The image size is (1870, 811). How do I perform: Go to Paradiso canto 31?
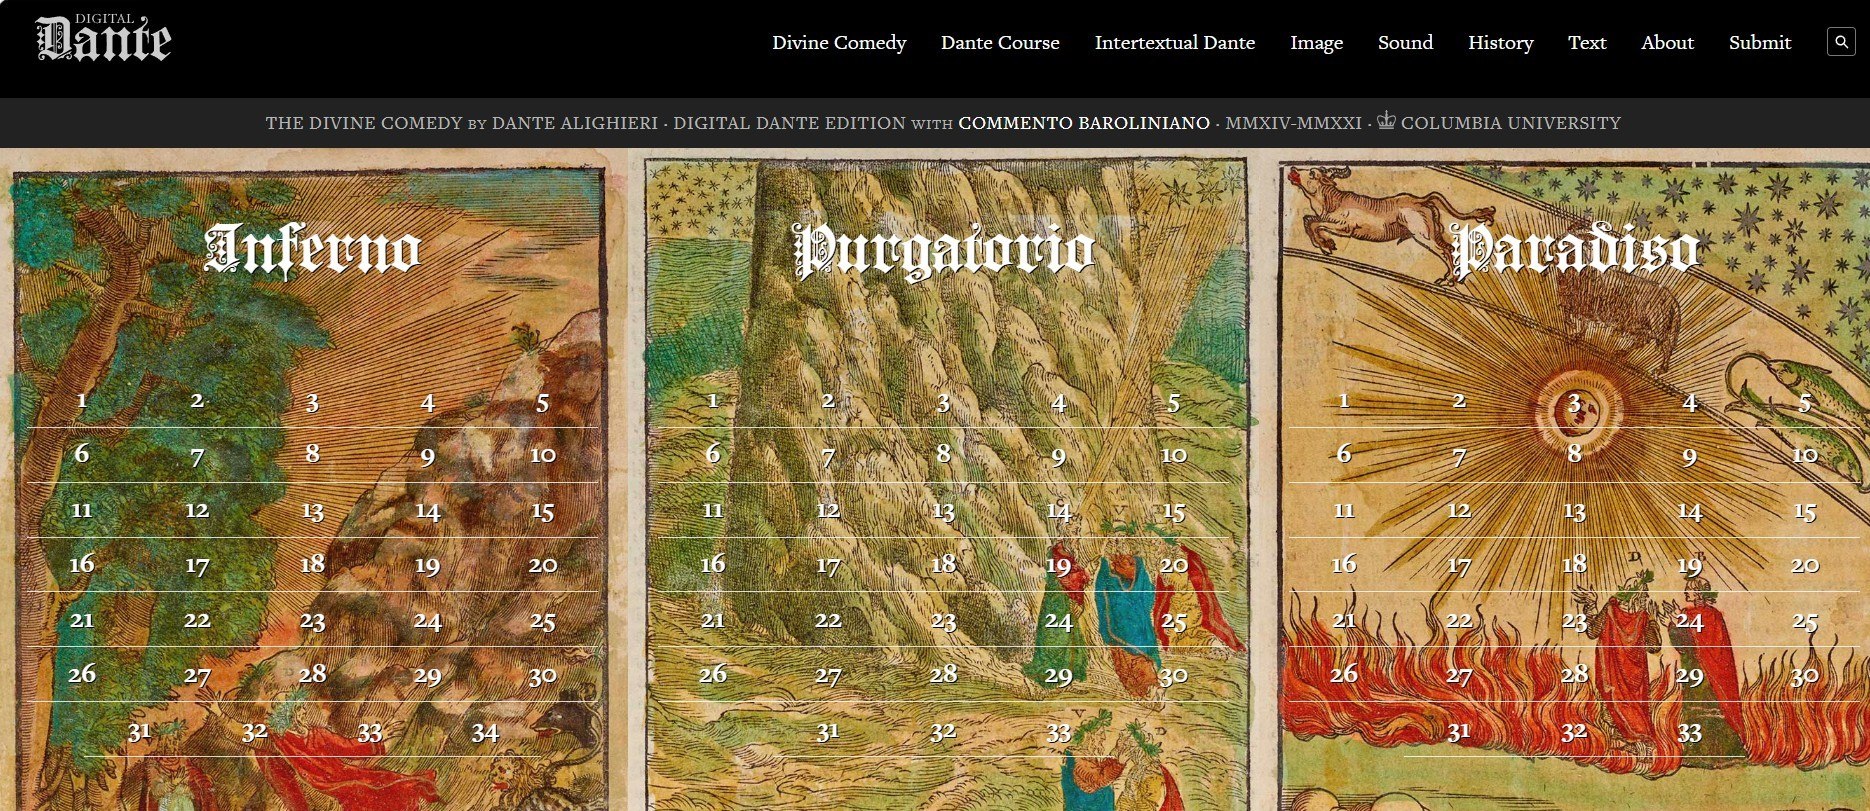coord(1459,732)
